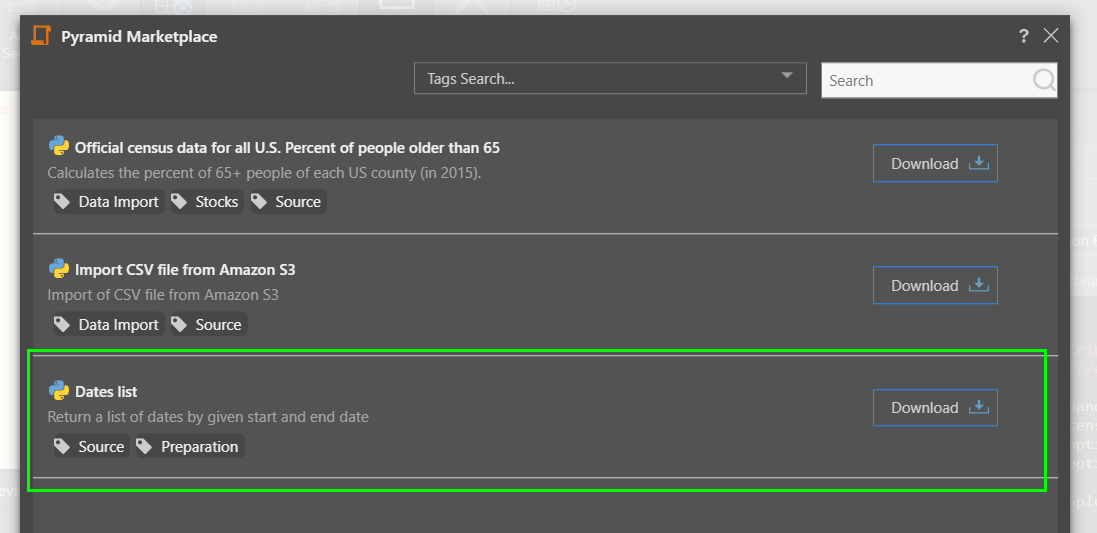Click the magnifying glass search icon
The height and width of the screenshot is (533, 1097).
pyautogui.click(x=1043, y=81)
